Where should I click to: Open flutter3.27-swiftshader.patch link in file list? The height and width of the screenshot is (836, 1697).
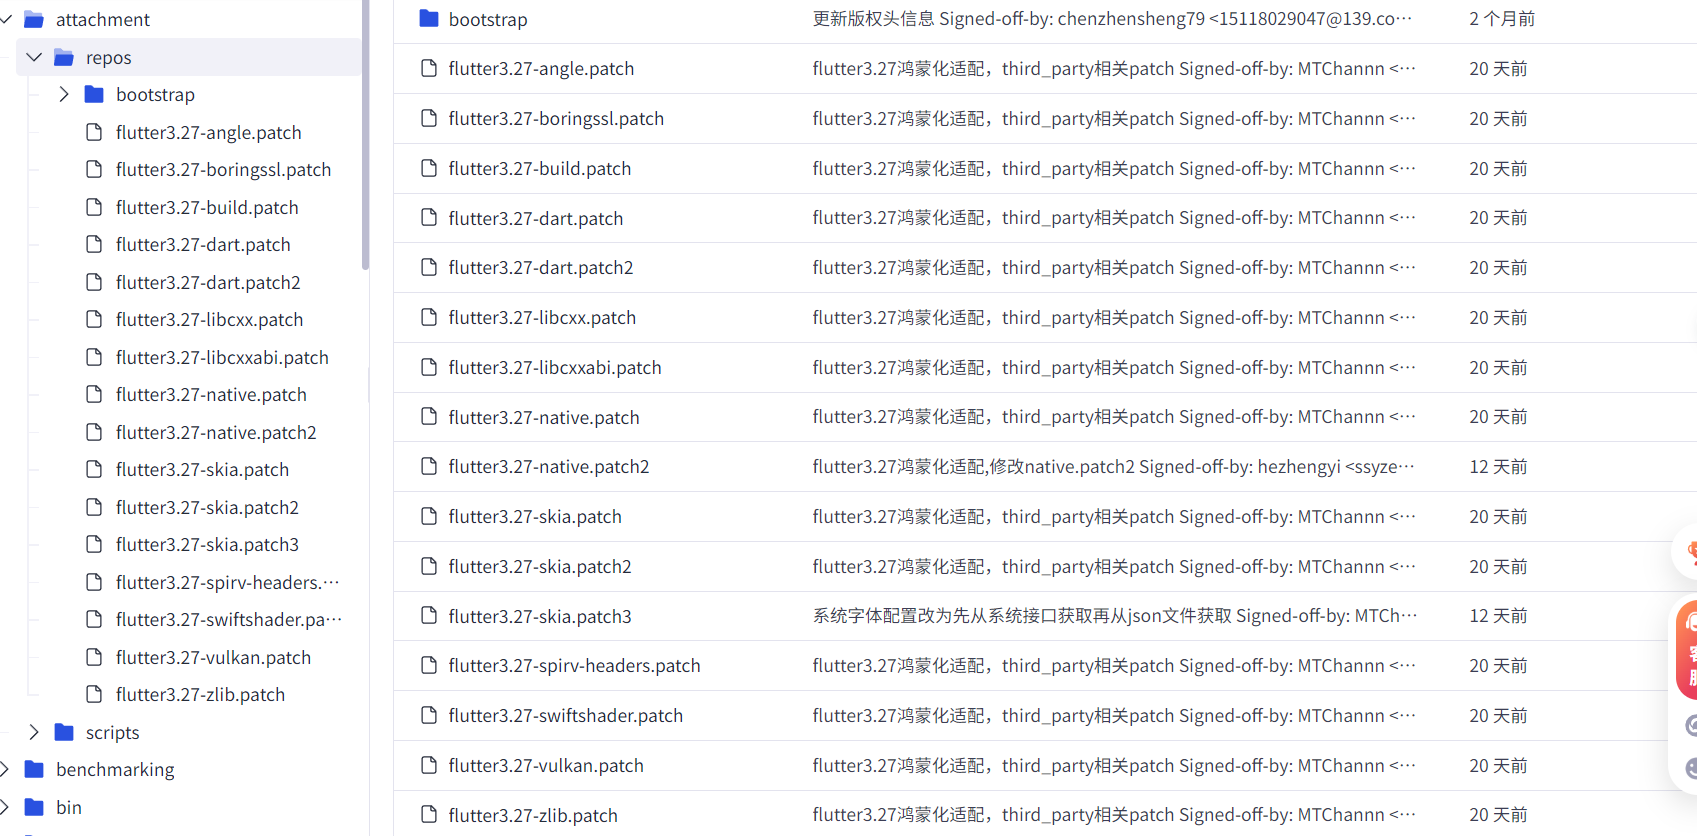[x=566, y=715]
